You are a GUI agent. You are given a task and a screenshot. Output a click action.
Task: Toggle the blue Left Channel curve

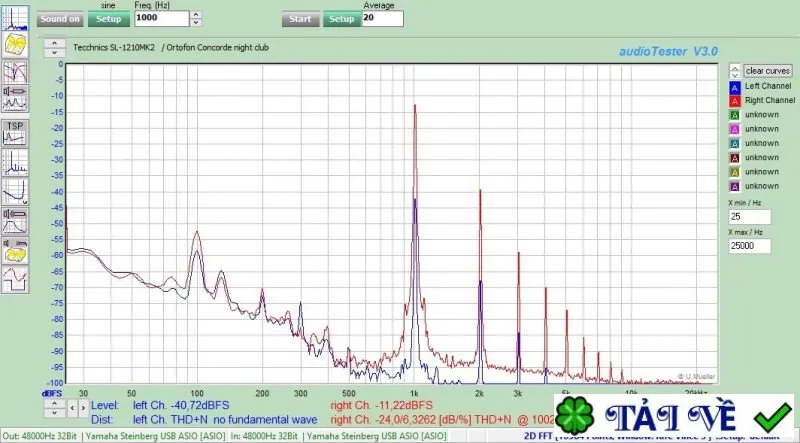735,87
